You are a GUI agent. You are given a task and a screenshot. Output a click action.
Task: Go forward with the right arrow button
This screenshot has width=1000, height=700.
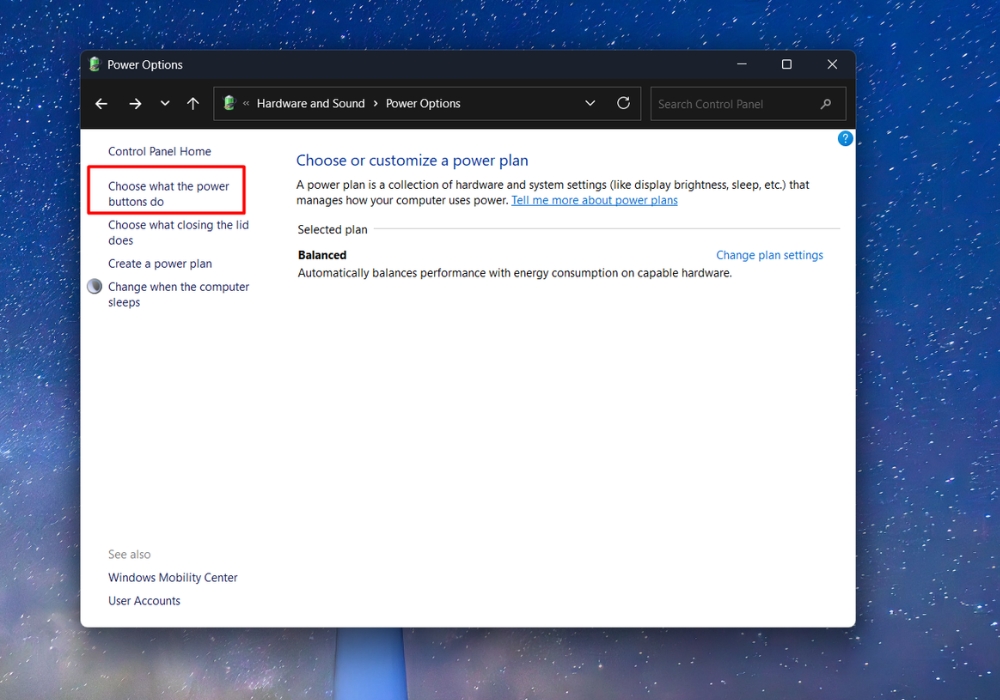click(x=135, y=103)
